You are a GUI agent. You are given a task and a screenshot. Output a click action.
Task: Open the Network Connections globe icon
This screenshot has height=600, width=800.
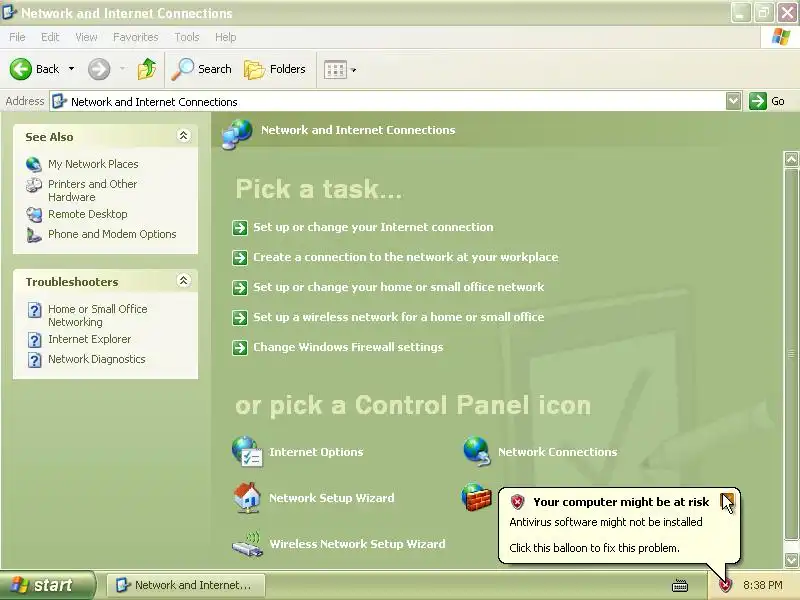point(477,452)
